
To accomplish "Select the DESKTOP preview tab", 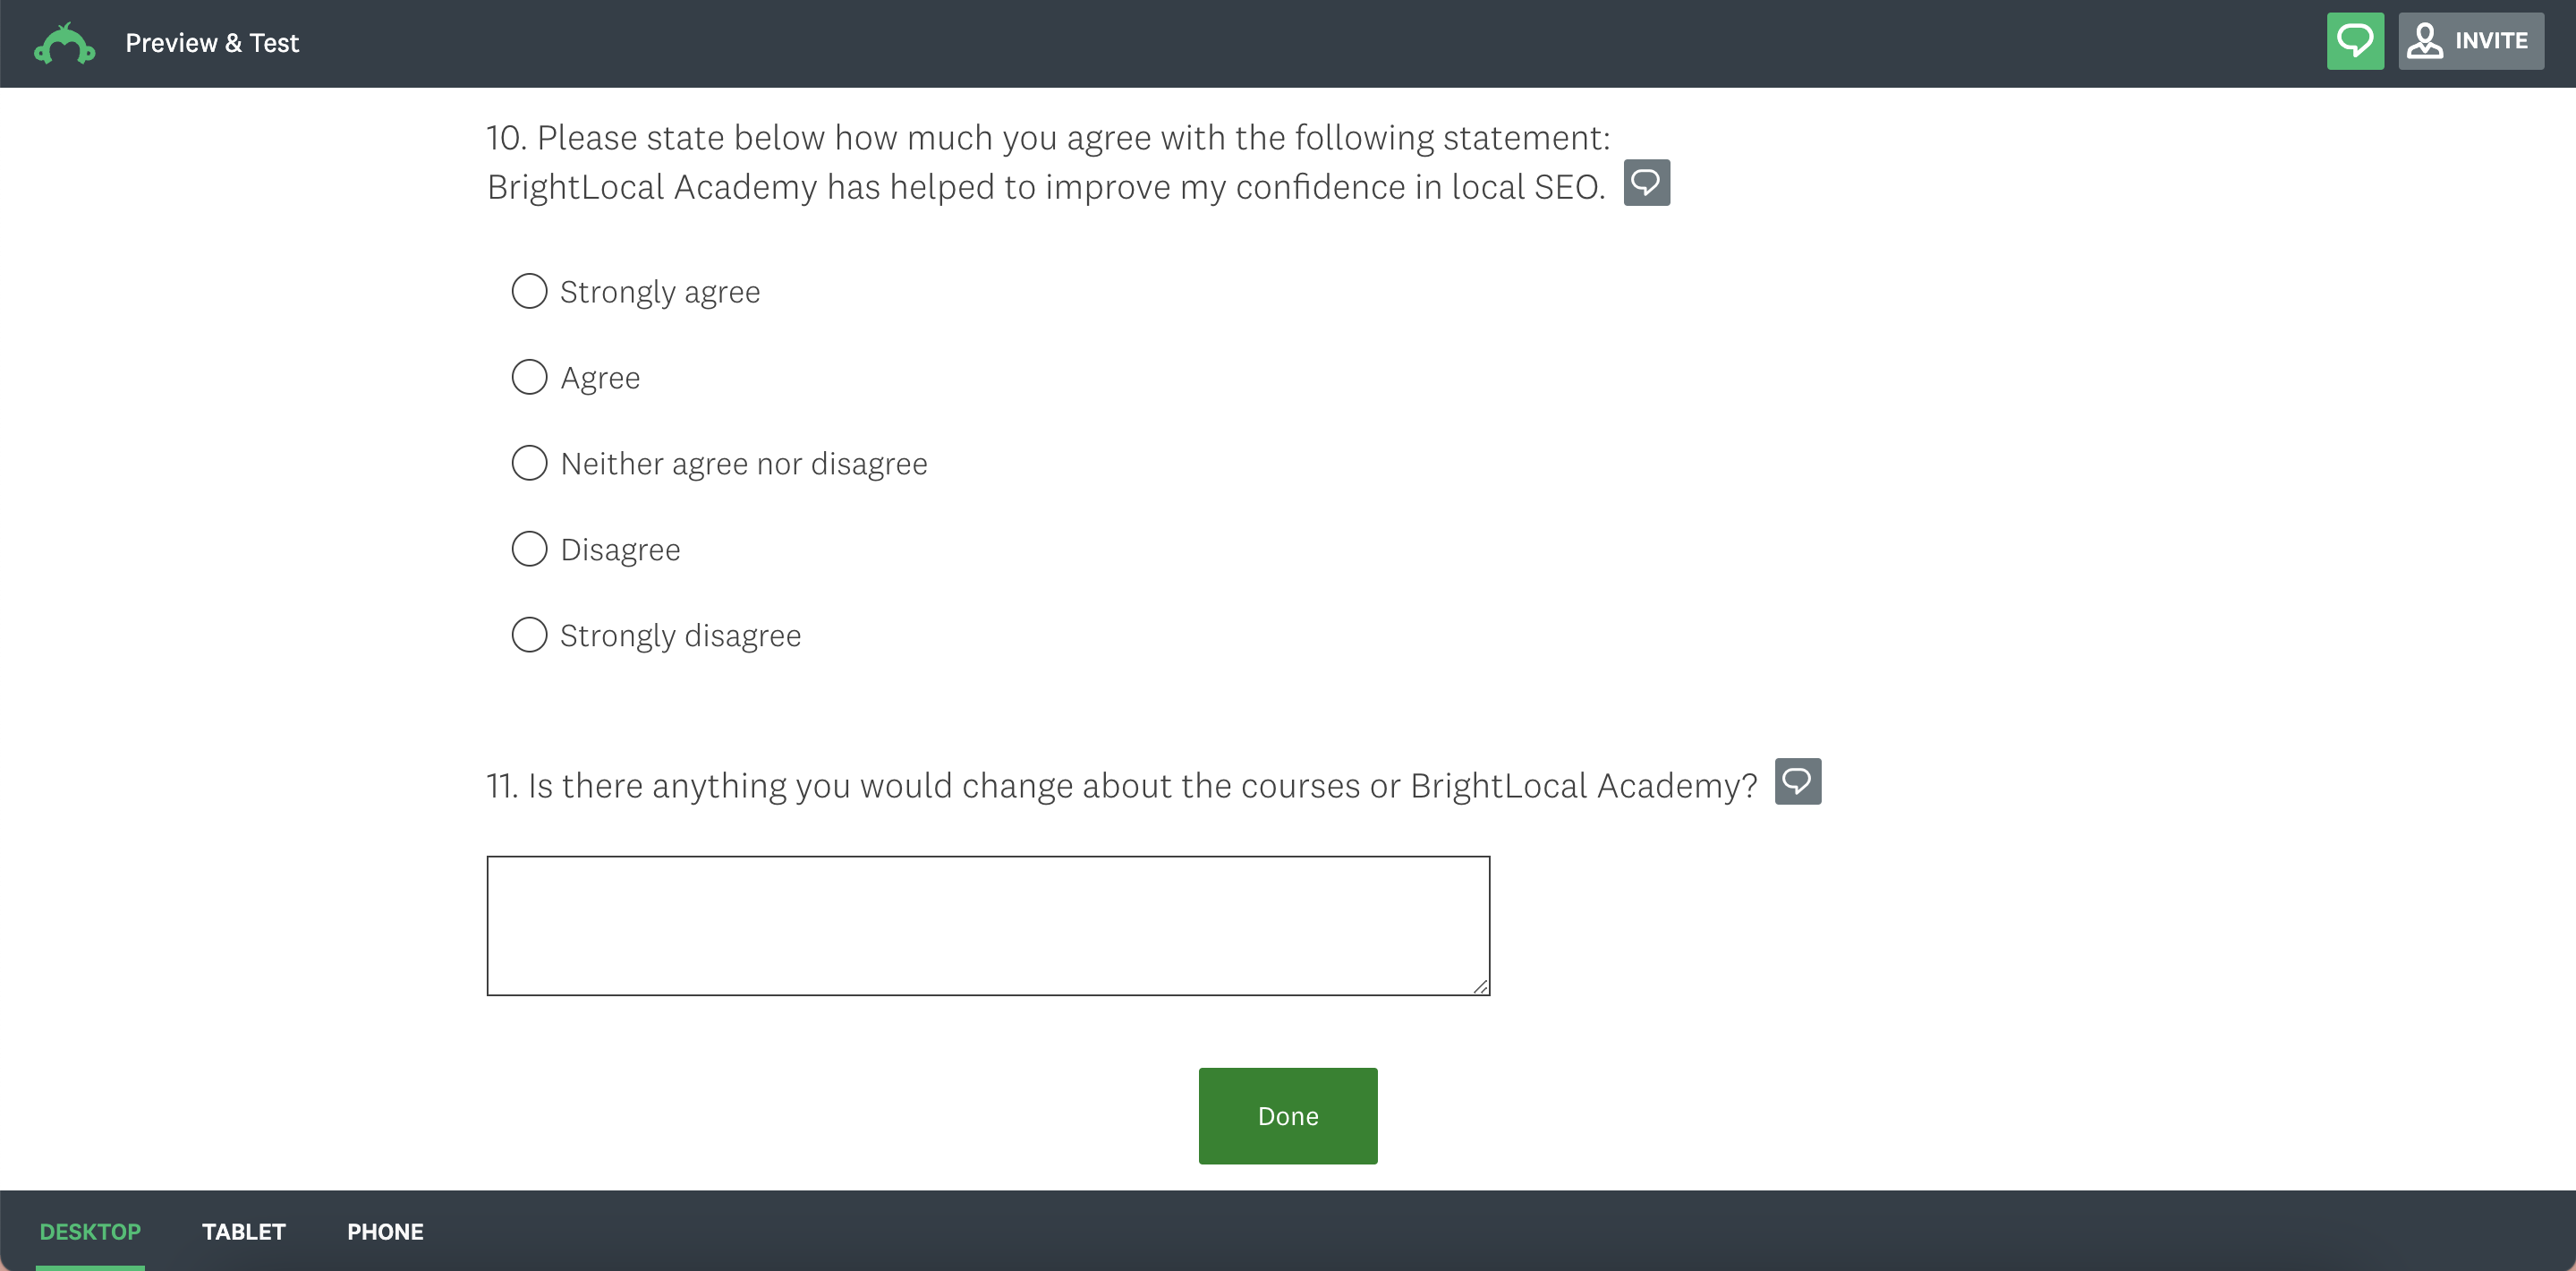I will pos(90,1232).
